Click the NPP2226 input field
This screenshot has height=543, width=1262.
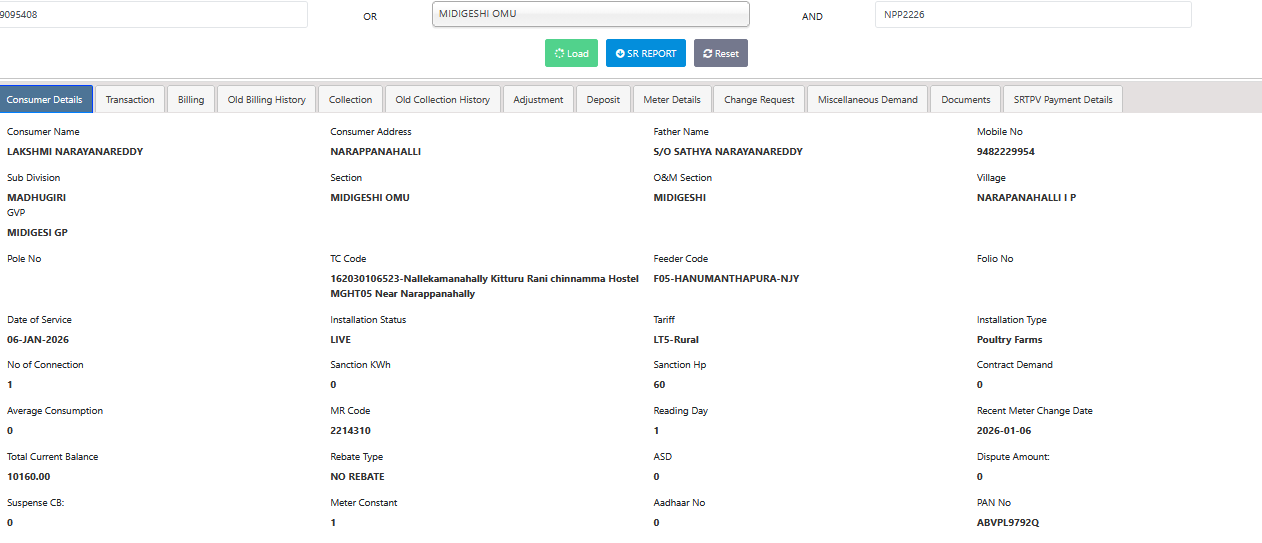tap(1032, 14)
